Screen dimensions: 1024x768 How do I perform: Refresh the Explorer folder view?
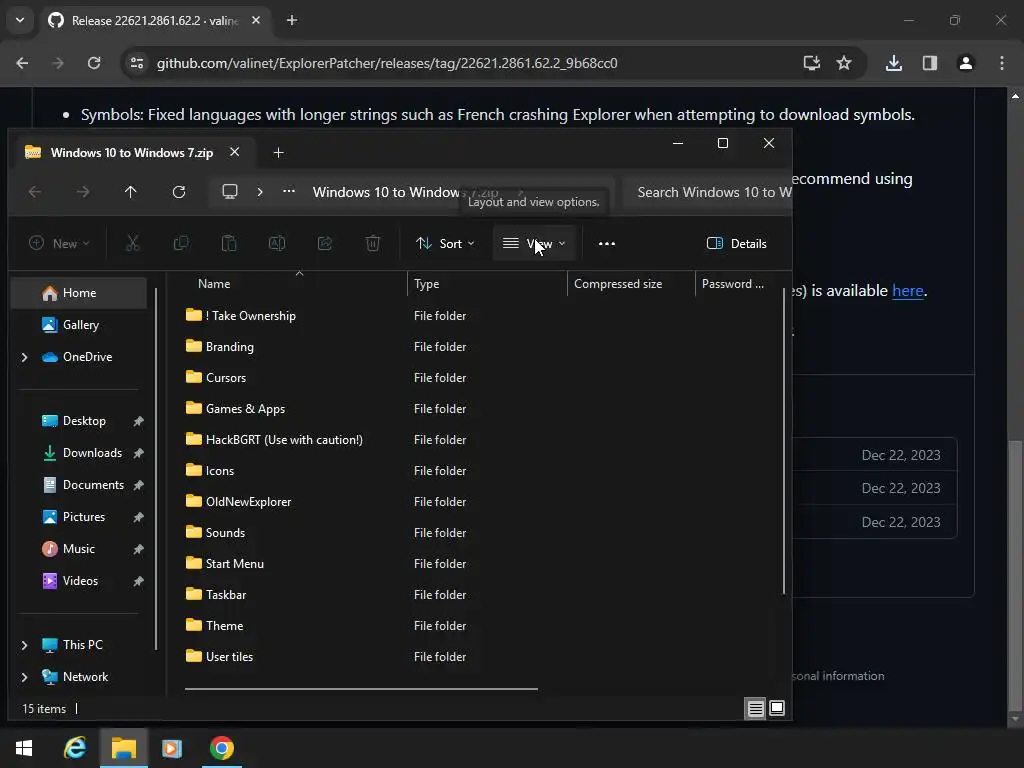click(x=179, y=192)
